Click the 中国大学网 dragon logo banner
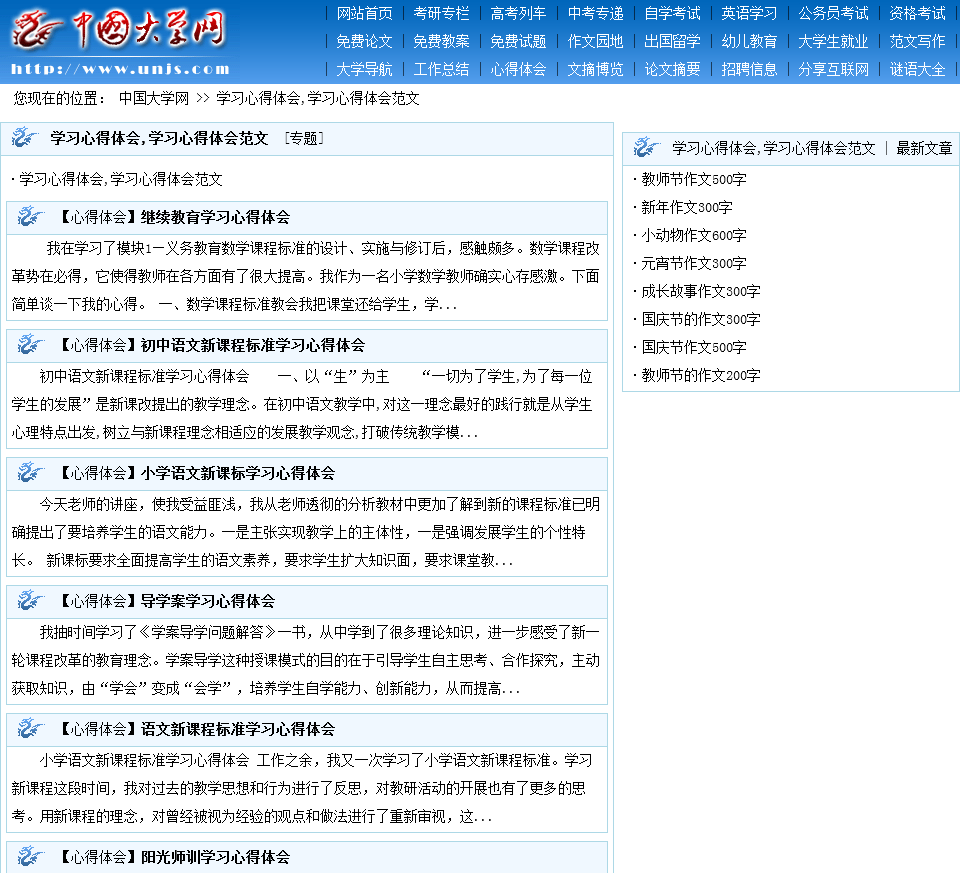Viewport: 960px width, 873px height. pos(119,41)
